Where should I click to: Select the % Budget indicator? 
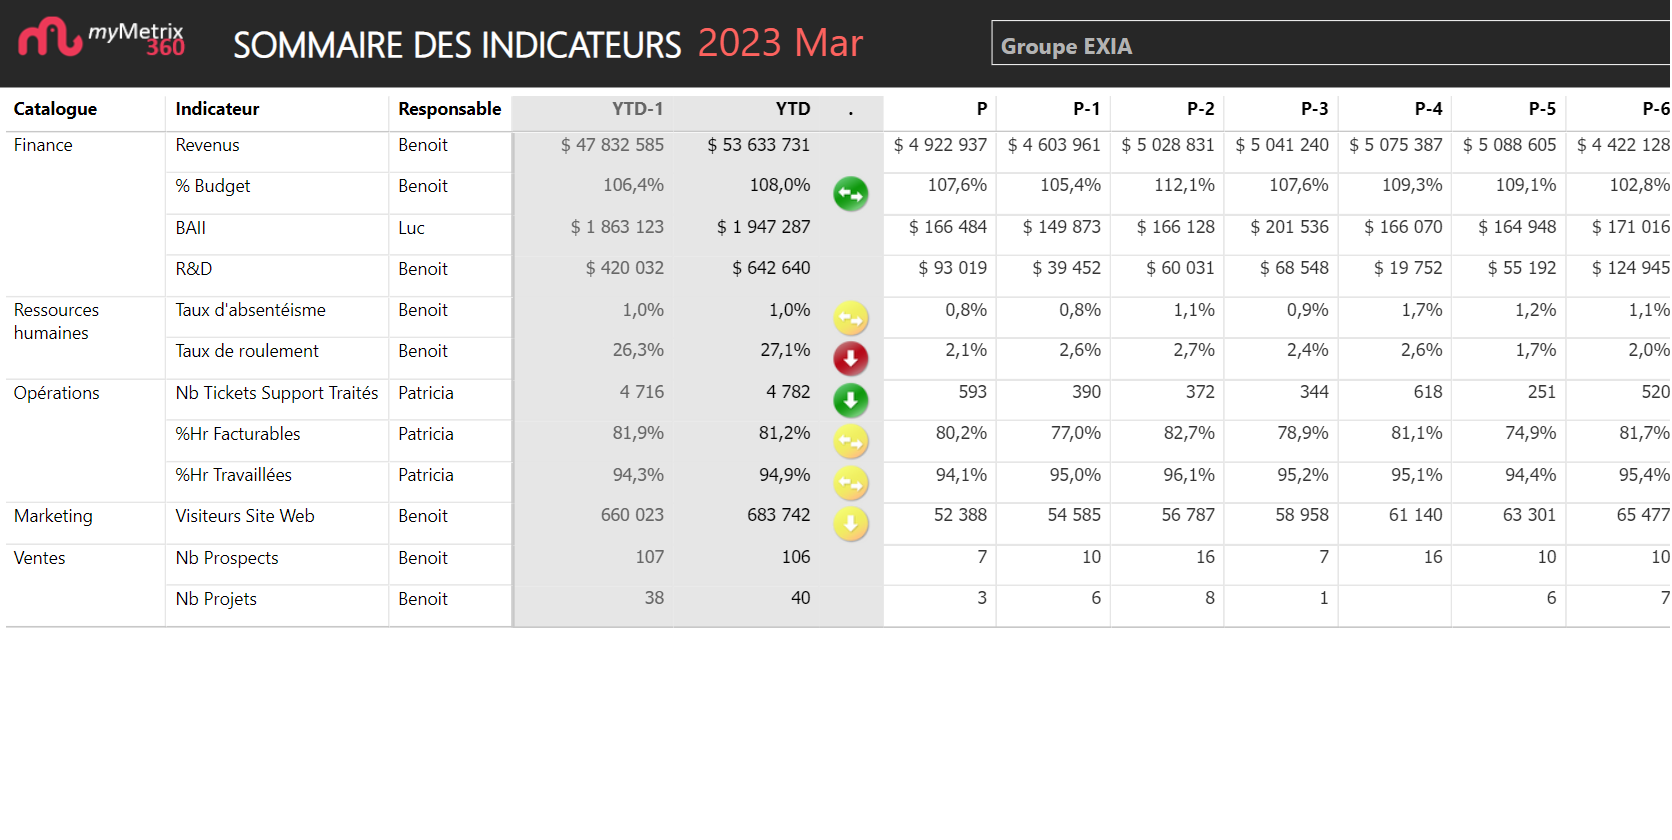pyautogui.click(x=213, y=186)
